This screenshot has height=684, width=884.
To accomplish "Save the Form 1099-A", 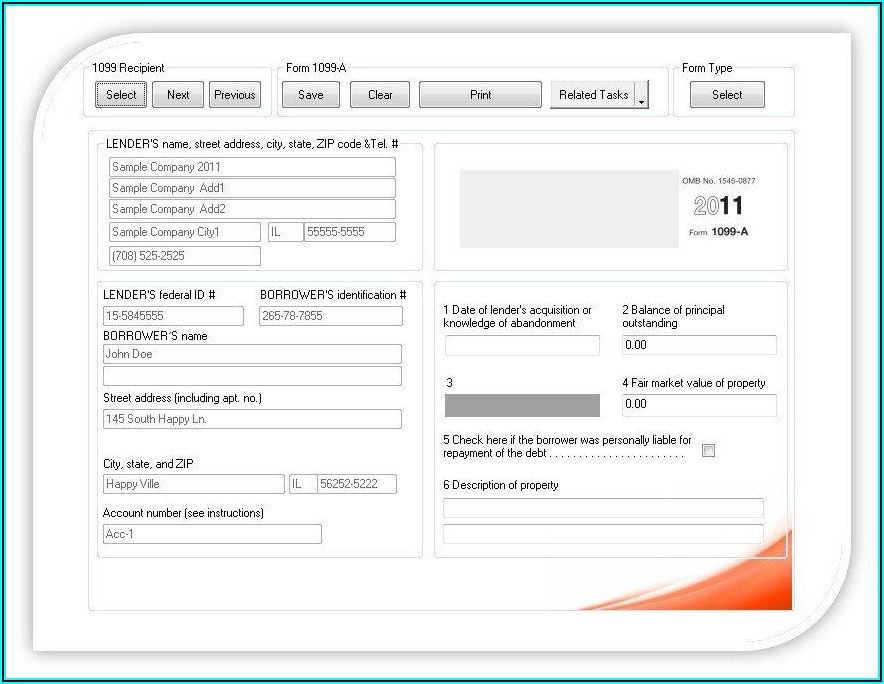I will click(310, 95).
